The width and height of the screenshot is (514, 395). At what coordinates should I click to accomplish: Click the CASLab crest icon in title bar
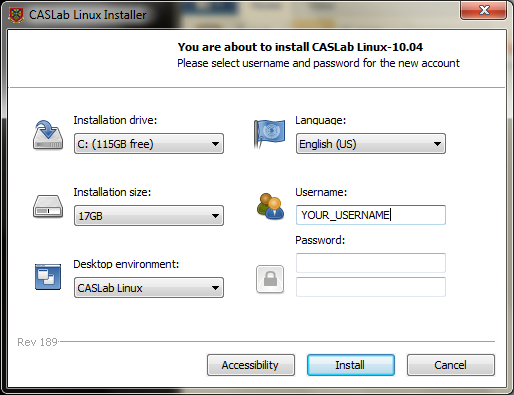(x=16, y=15)
